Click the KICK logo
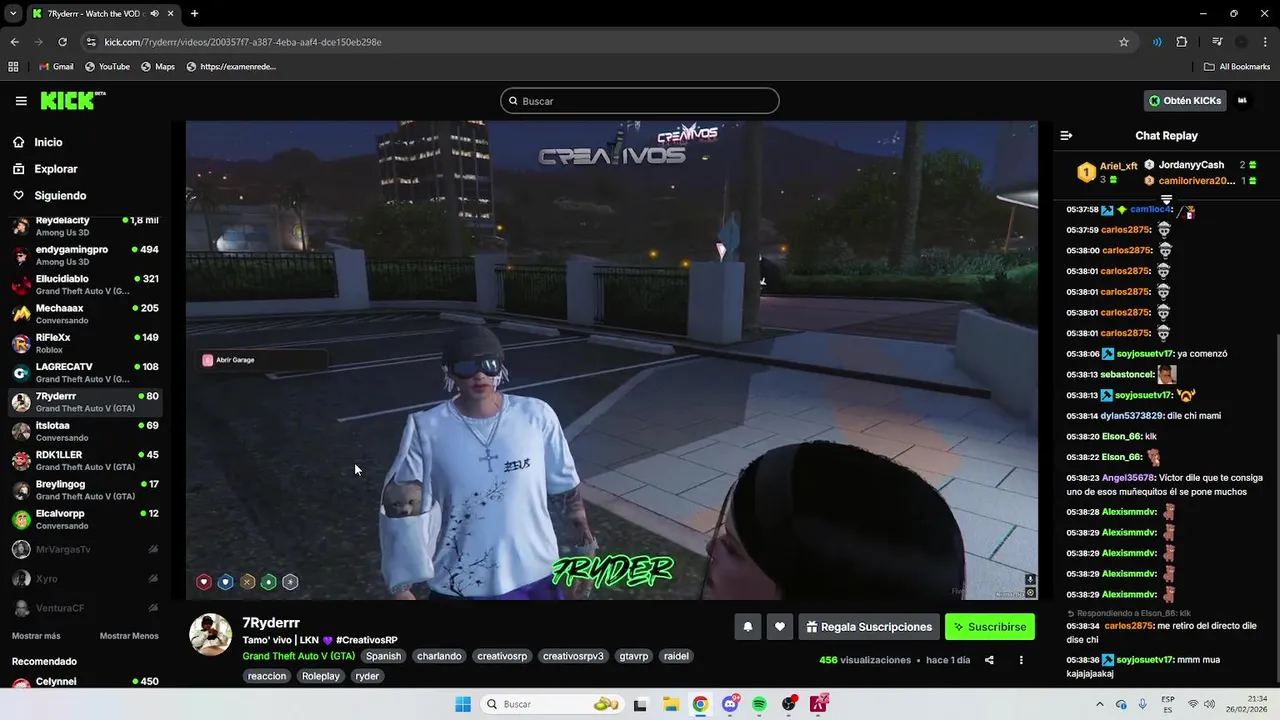The height and width of the screenshot is (720, 1280). point(72,100)
